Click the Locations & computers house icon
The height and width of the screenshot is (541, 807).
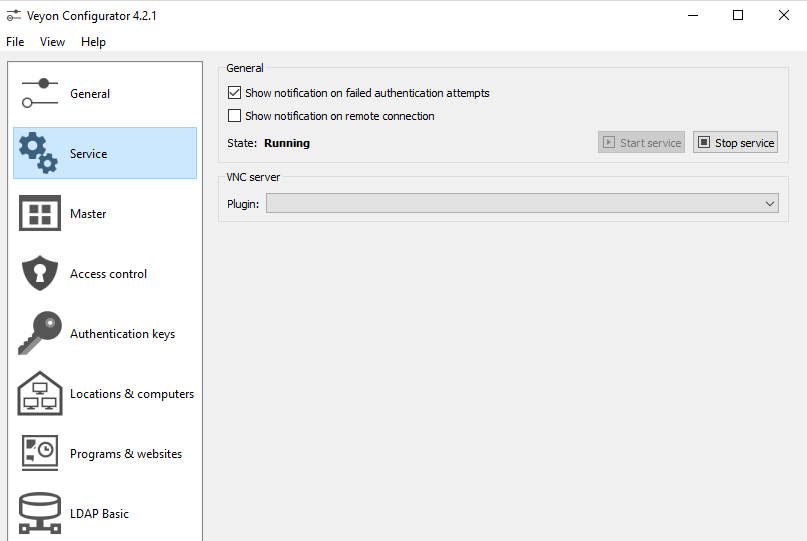(x=40, y=393)
